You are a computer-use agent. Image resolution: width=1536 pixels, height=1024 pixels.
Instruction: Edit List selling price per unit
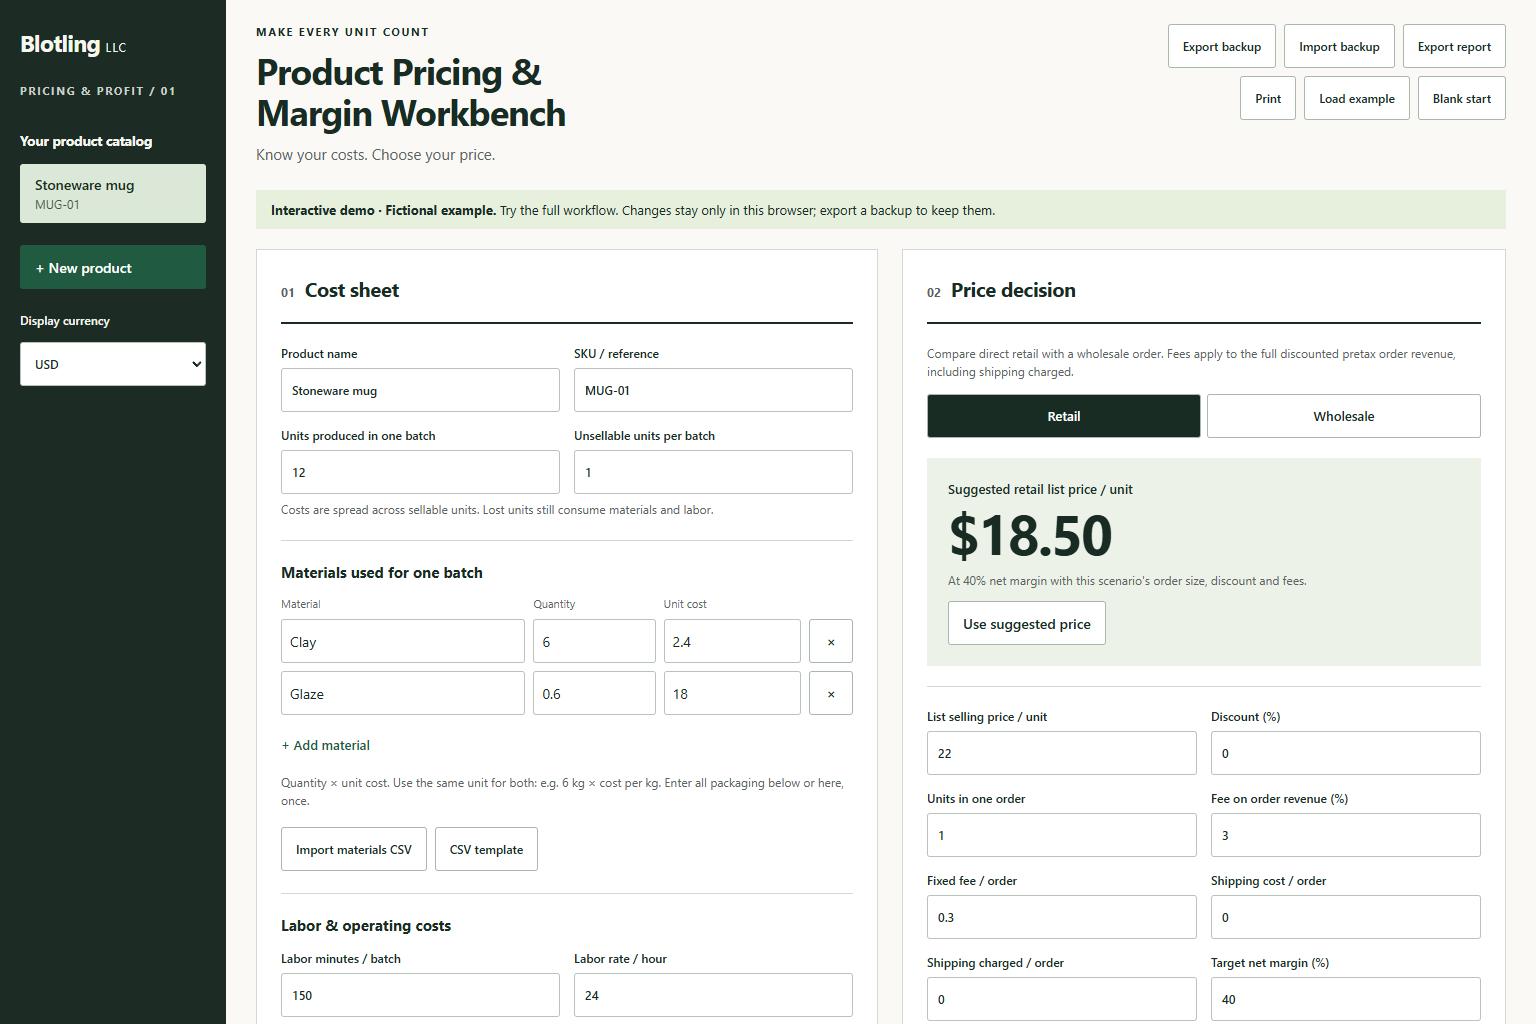[x=1062, y=753]
